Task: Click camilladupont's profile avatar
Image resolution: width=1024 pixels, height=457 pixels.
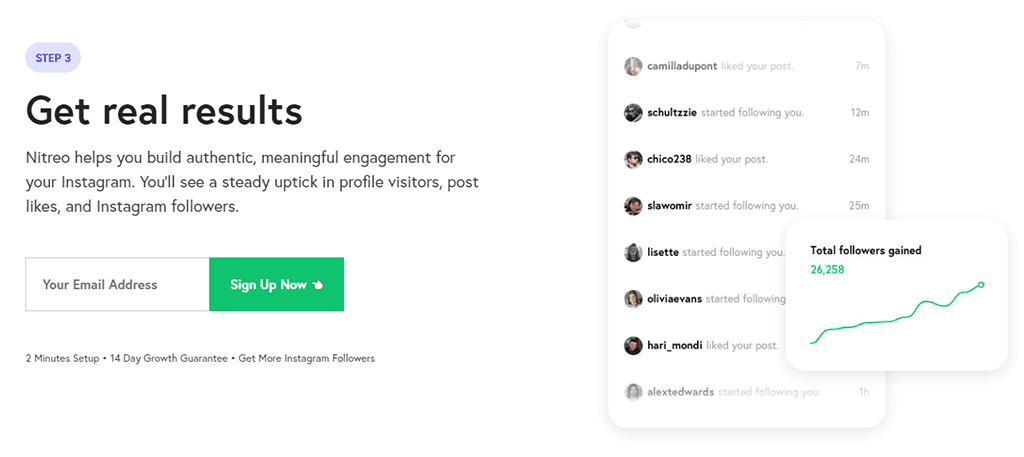Action: click(x=633, y=66)
